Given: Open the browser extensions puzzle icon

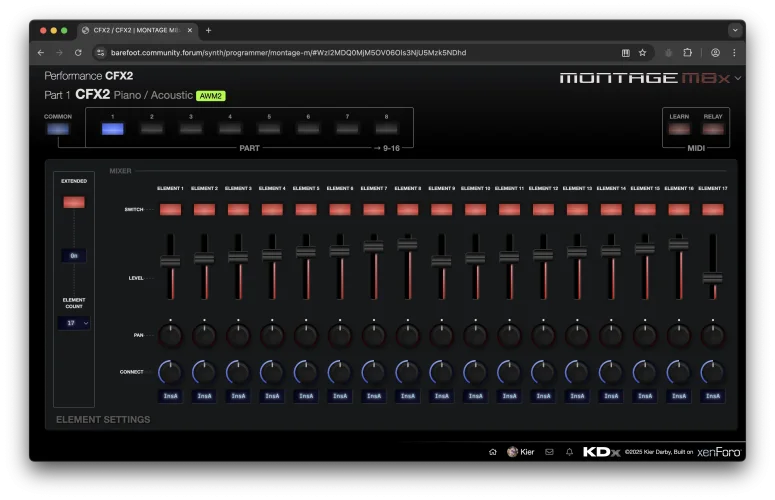Looking at the screenshot, I should pyautogui.click(x=688, y=53).
